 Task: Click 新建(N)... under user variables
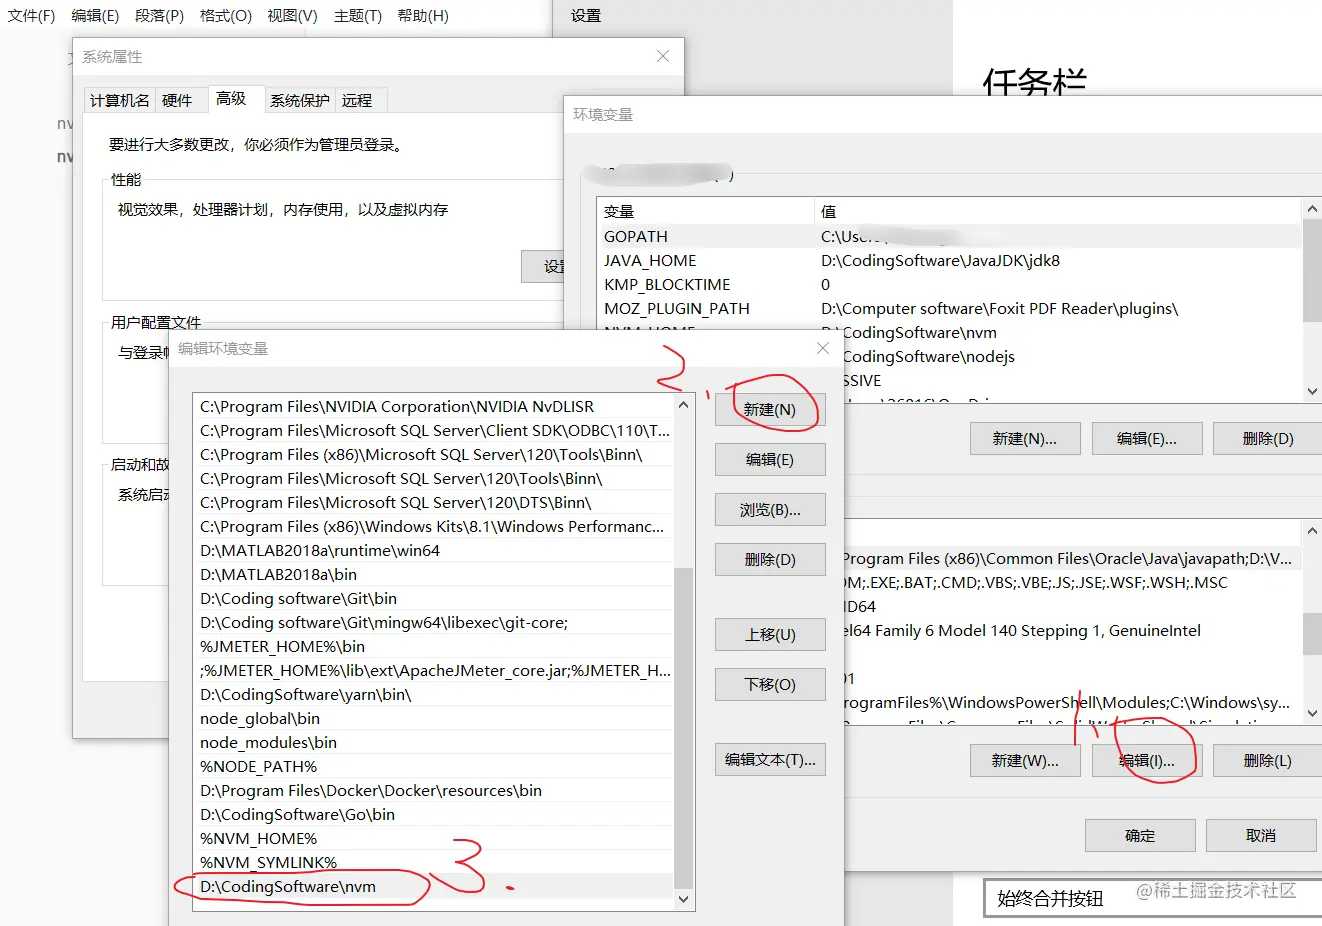point(1025,439)
